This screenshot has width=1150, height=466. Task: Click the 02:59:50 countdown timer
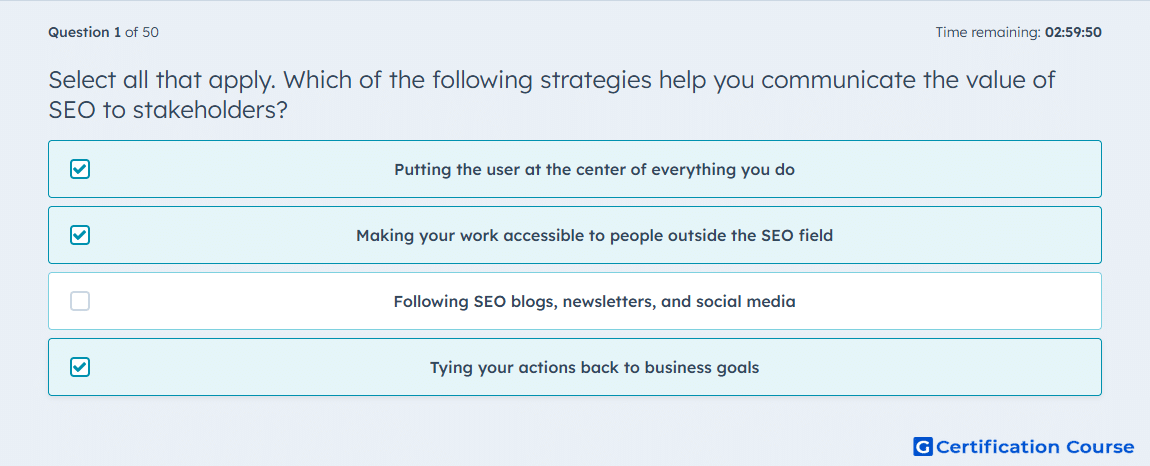point(1073,32)
